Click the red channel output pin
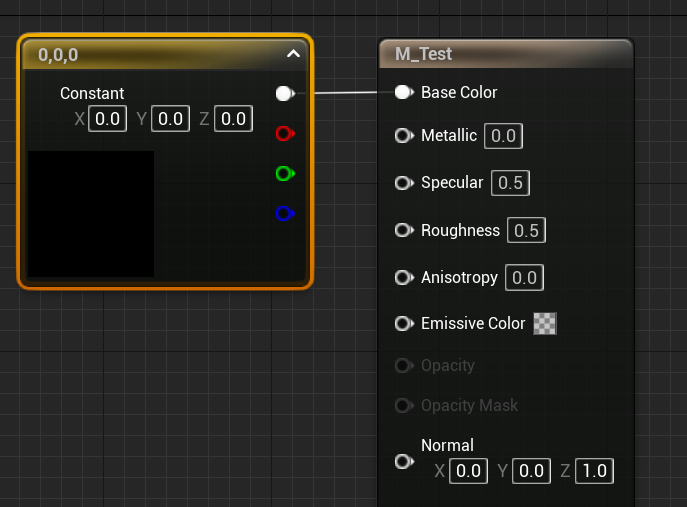 (x=285, y=133)
